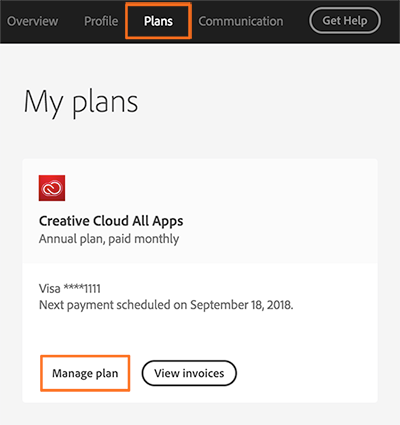Image resolution: width=400 pixels, height=425 pixels.
Task: Click the red Creative Cloud logo icon
Action: tap(52, 188)
